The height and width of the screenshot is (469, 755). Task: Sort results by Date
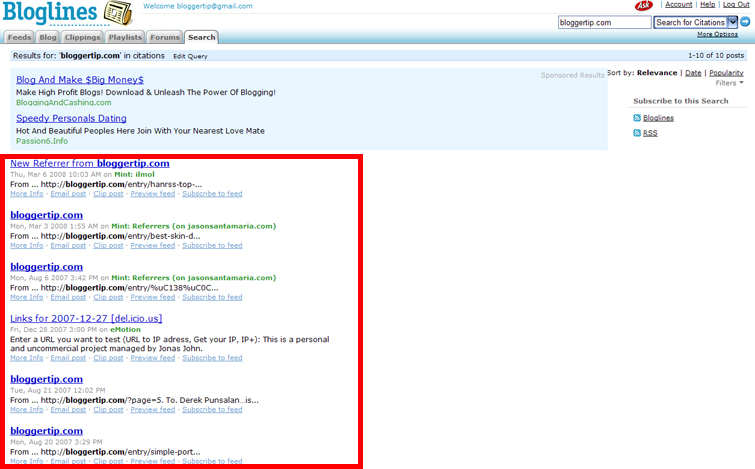coord(693,73)
